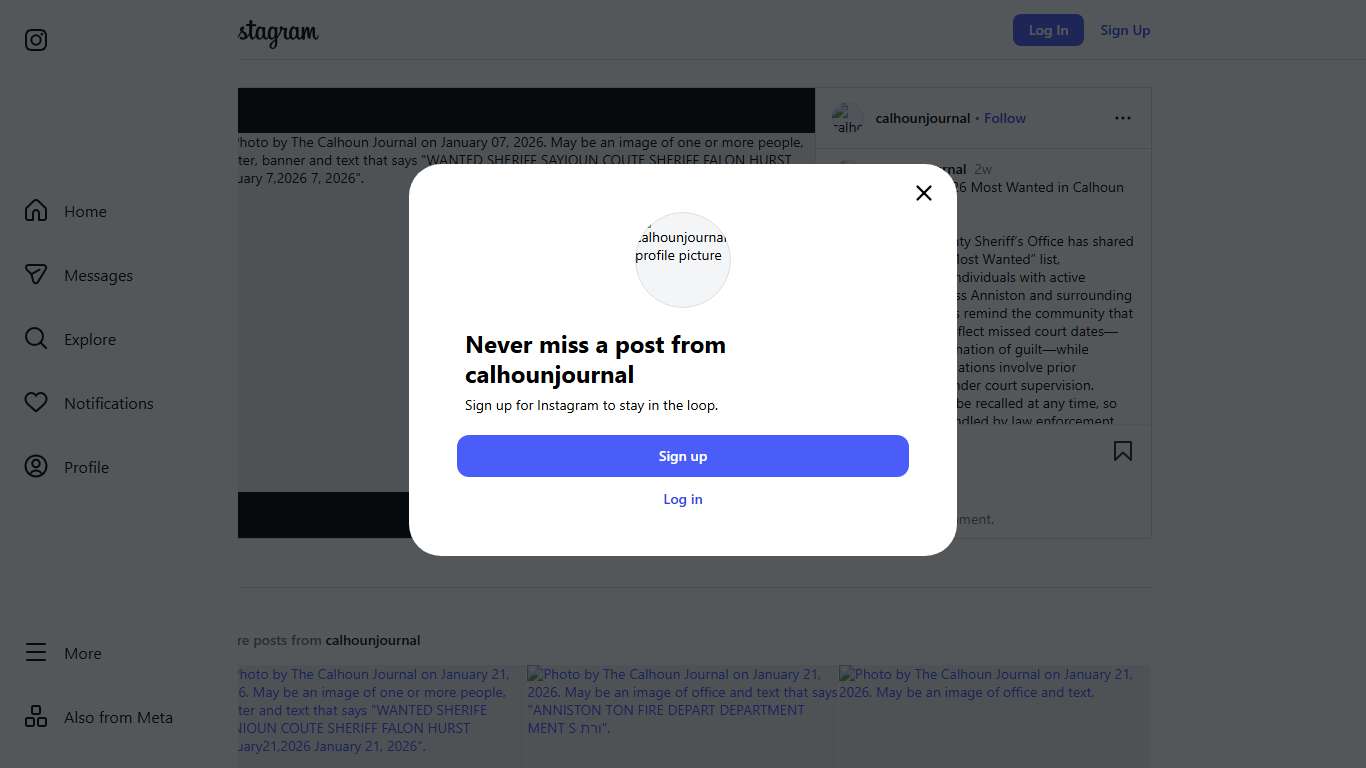
Task: Save the post with the bookmark icon
Action: 1123,452
